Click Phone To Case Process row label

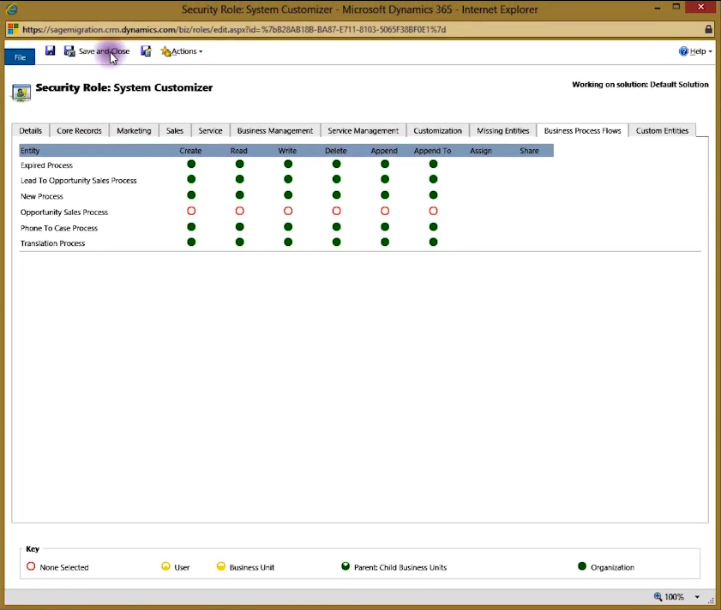59,228
